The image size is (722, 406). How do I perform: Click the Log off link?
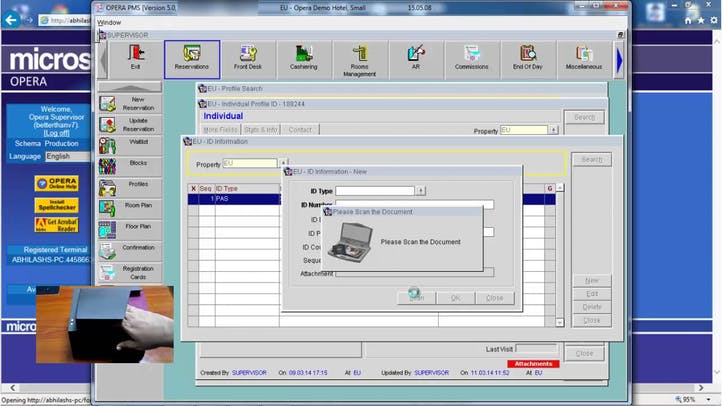(x=57, y=133)
